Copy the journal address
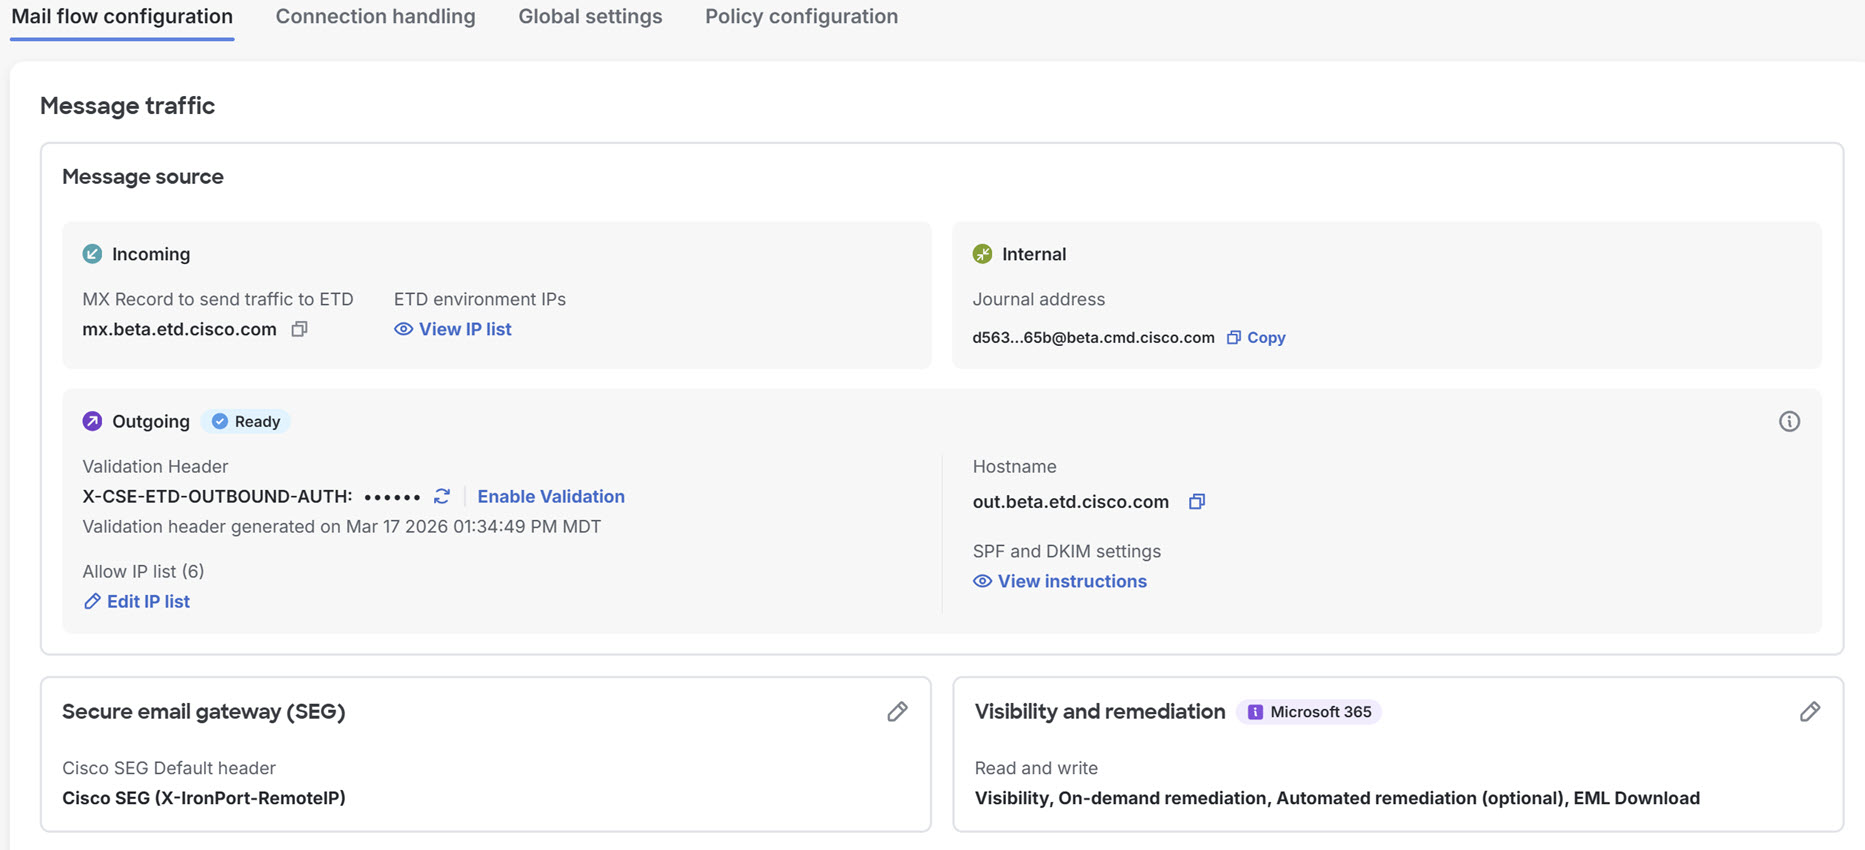The width and height of the screenshot is (1865, 850). click(1256, 337)
